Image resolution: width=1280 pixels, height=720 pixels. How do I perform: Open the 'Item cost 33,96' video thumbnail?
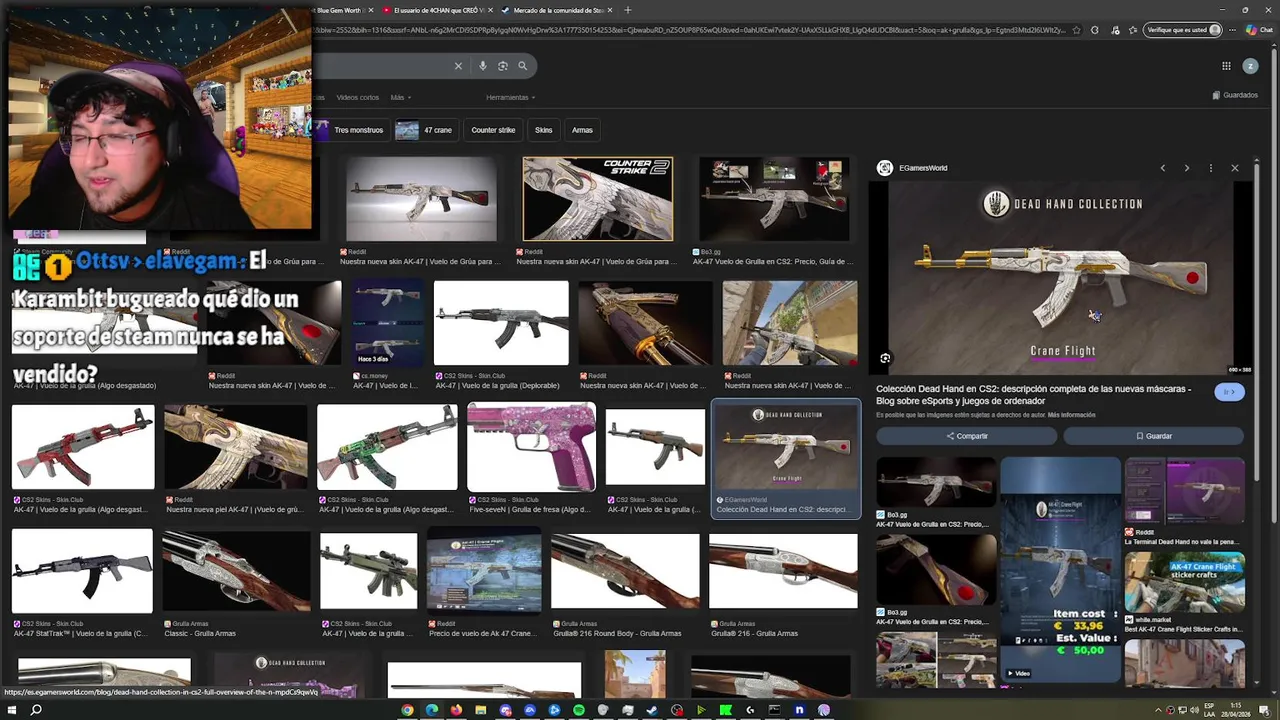point(1060,570)
